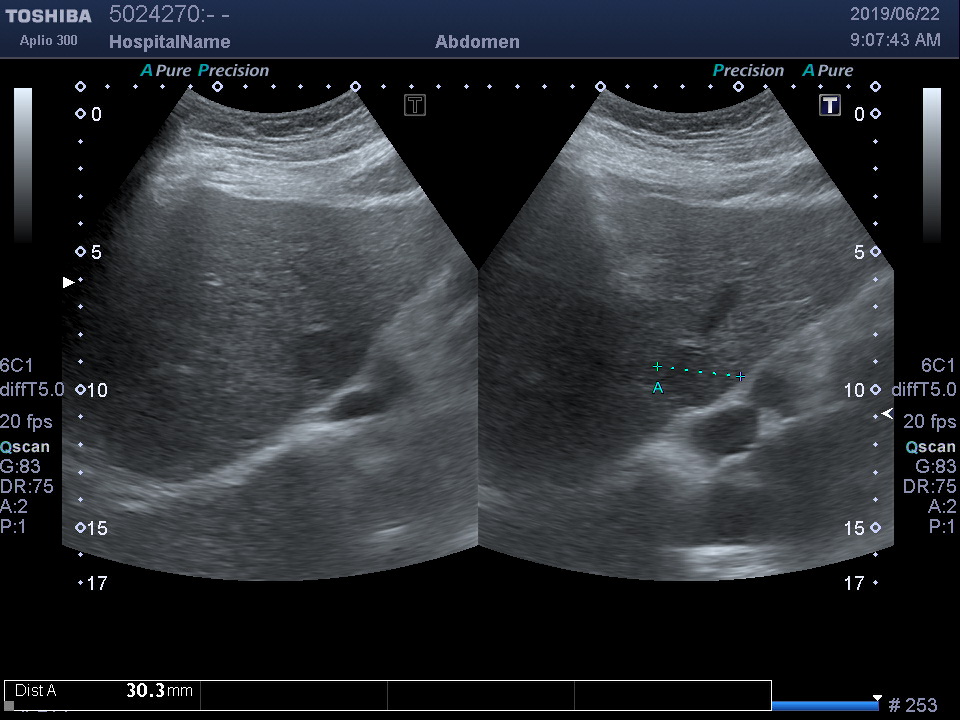Toggle Qscan on the left panel
Screen dimensions: 960x720
pos(25,447)
